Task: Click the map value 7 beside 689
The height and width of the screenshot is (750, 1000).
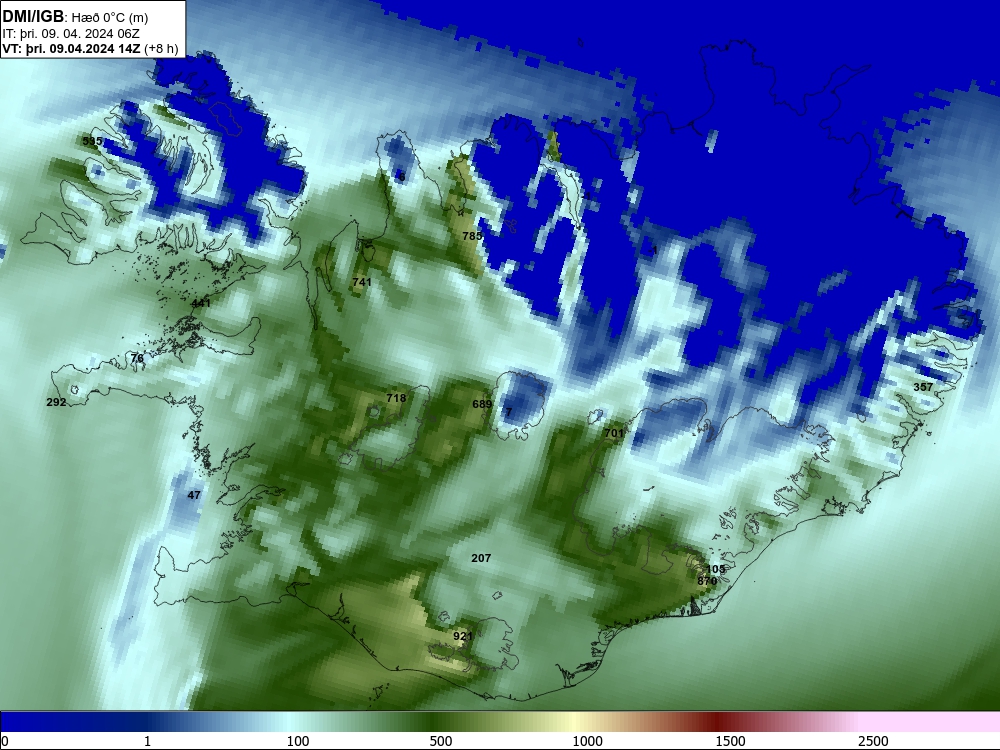Action: tap(509, 413)
